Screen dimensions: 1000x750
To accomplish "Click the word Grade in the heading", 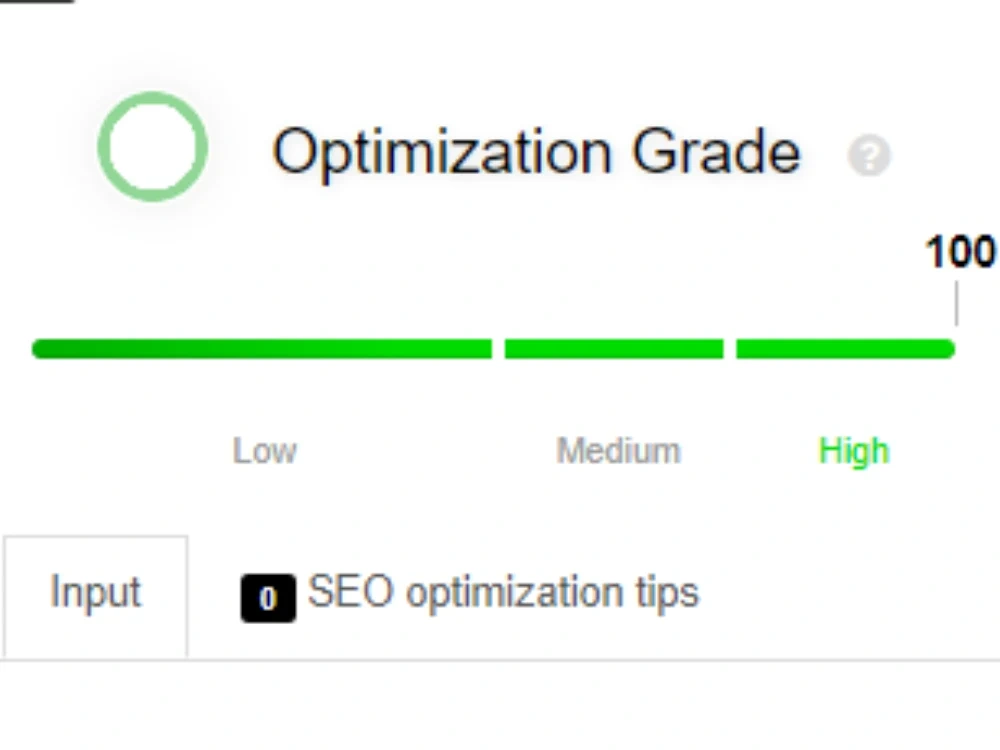I will [x=716, y=151].
